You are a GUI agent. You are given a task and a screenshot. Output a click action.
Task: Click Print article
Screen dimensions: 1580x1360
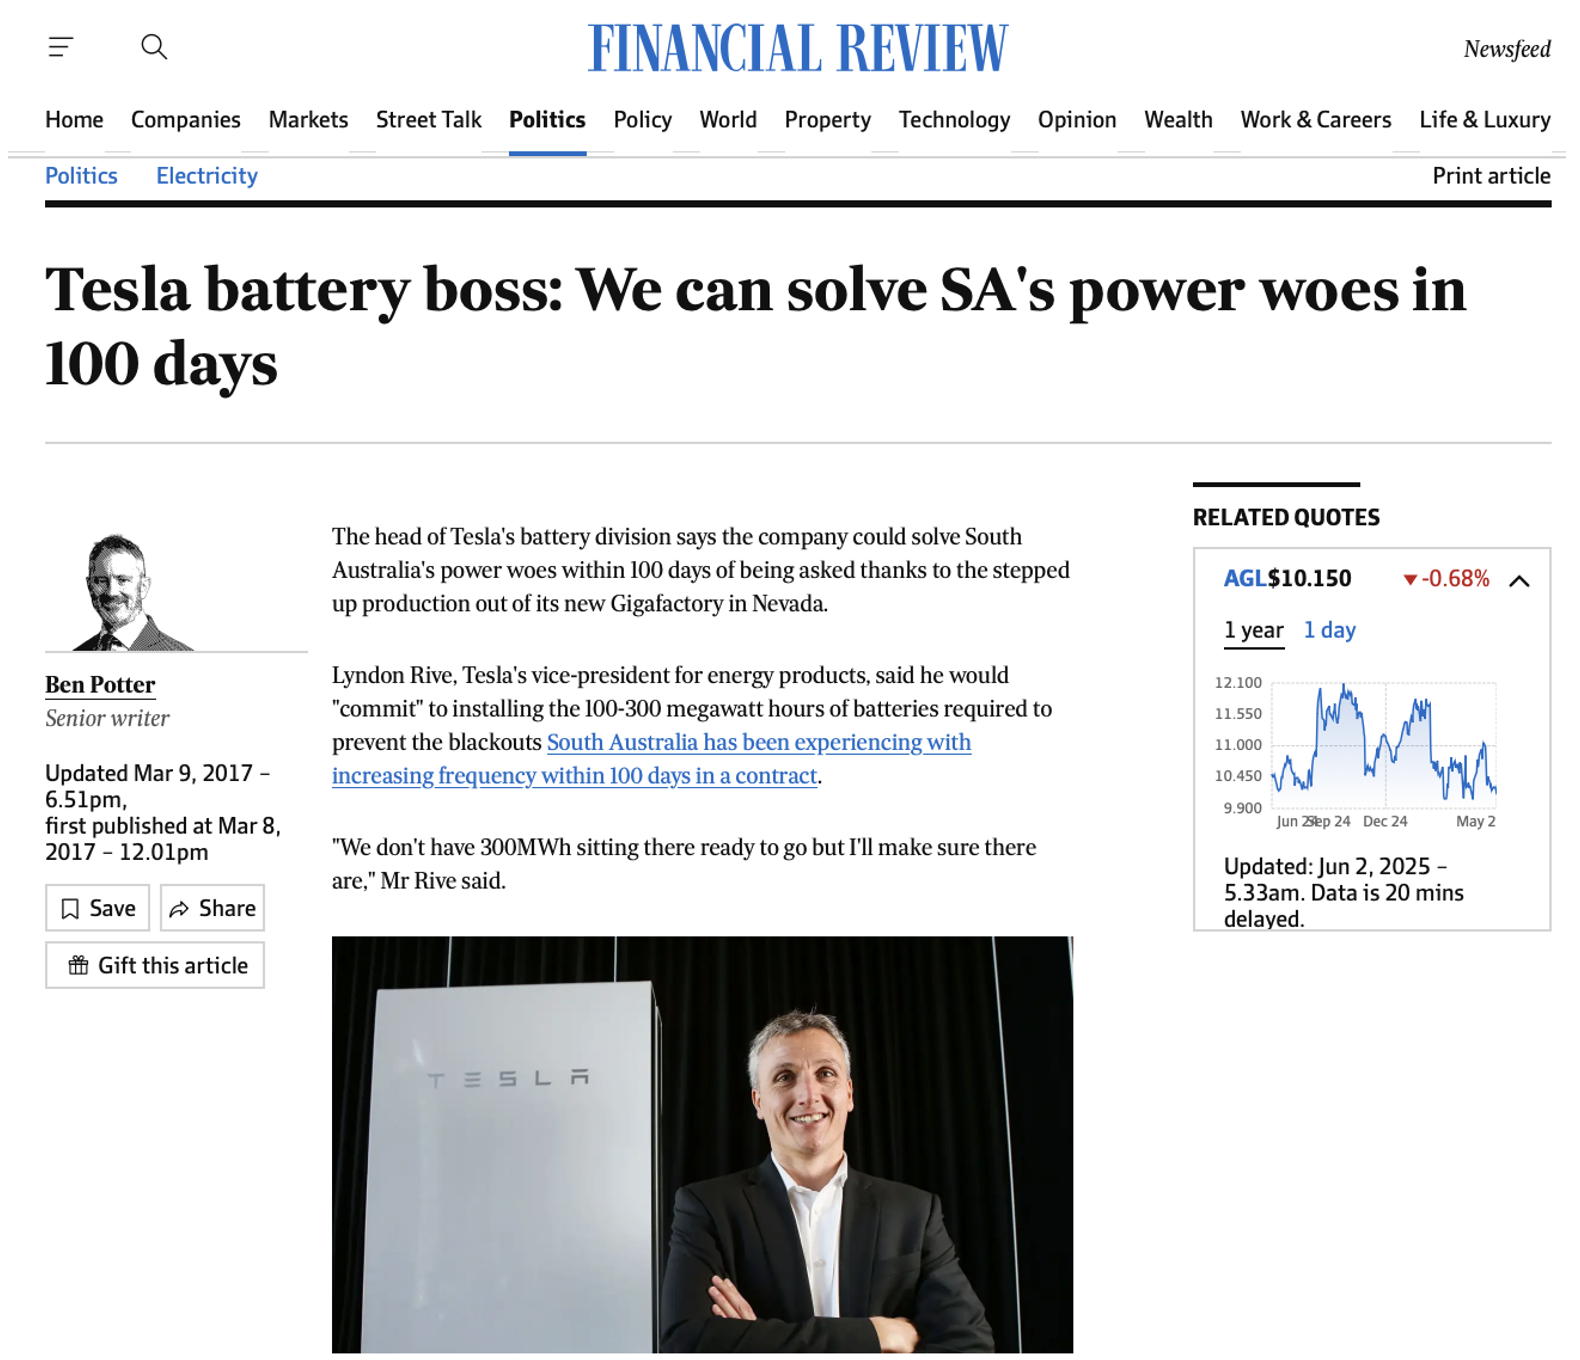pyautogui.click(x=1491, y=176)
